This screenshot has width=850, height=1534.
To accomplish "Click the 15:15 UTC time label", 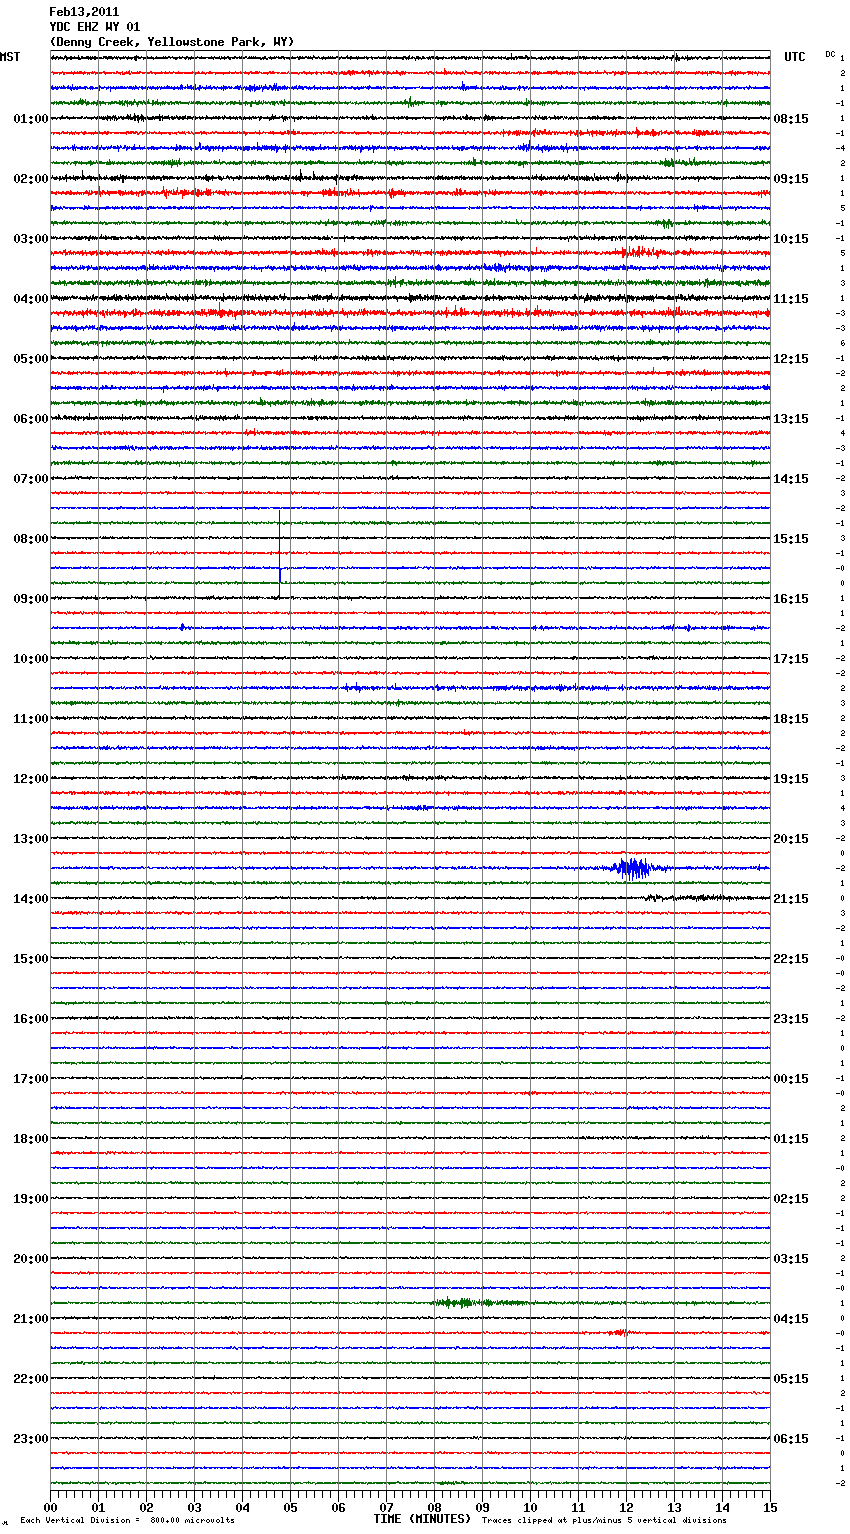I will (x=791, y=539).
